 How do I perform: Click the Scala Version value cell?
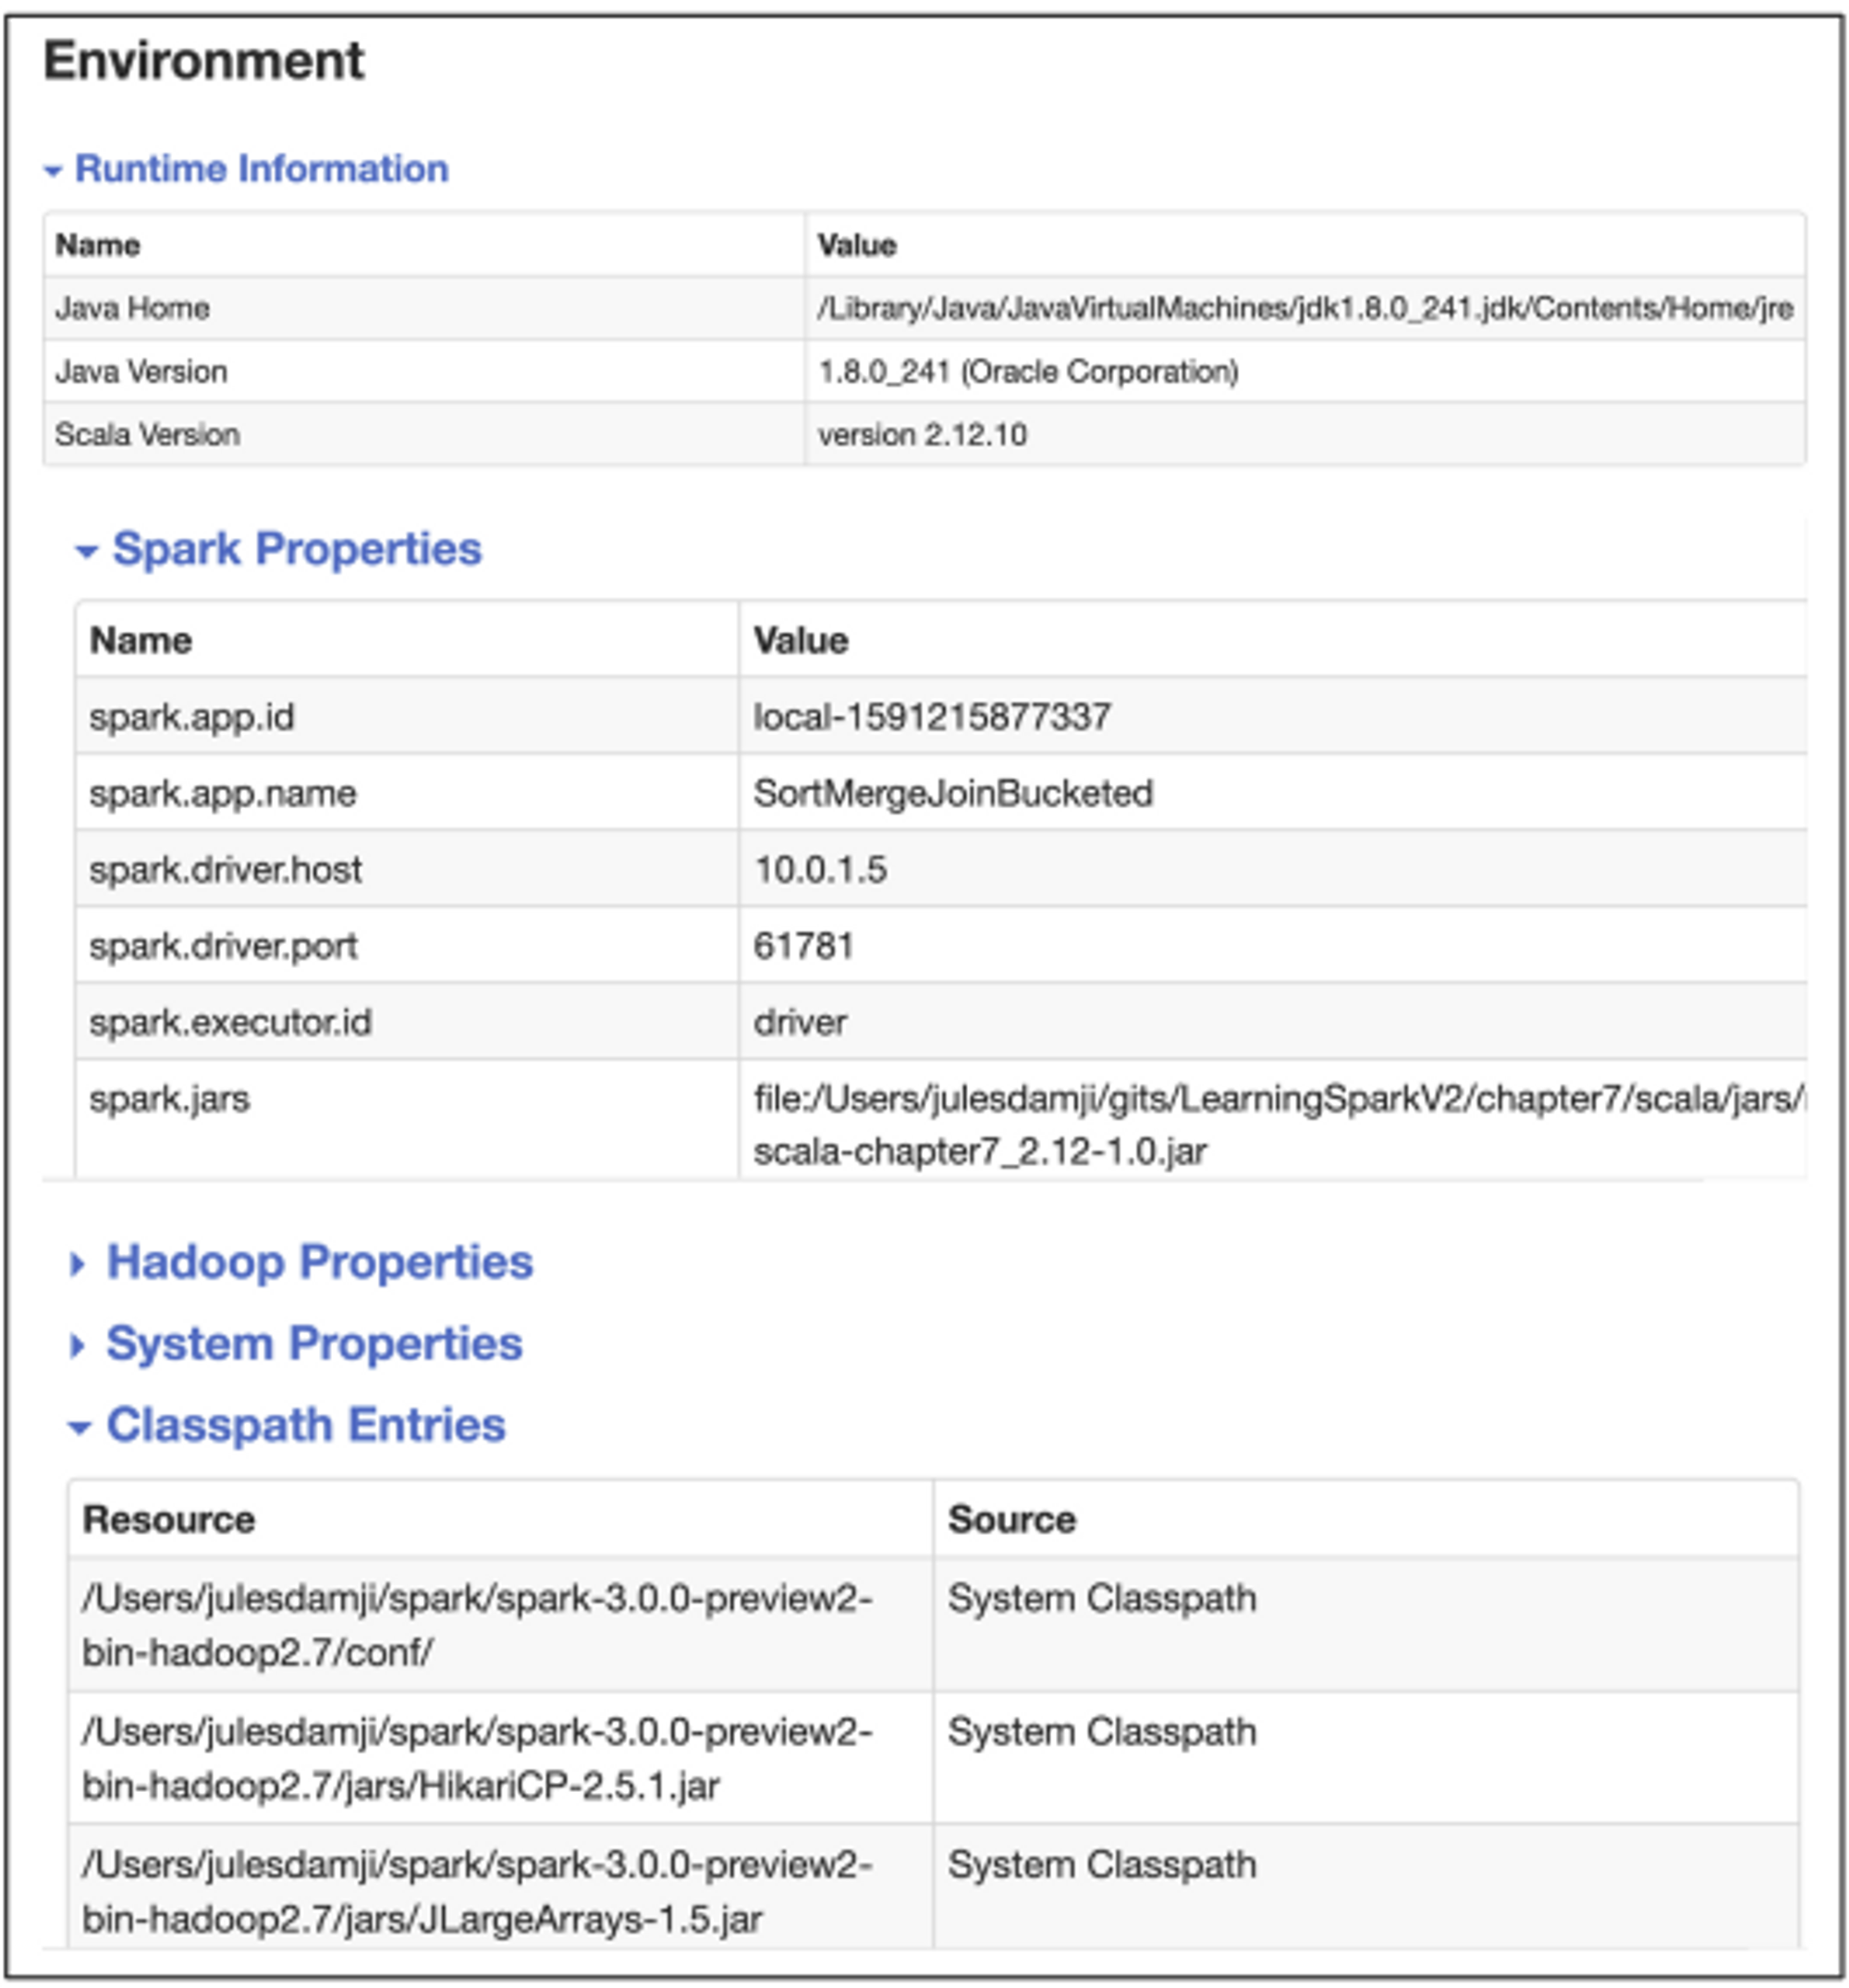(x=922, y=435)
